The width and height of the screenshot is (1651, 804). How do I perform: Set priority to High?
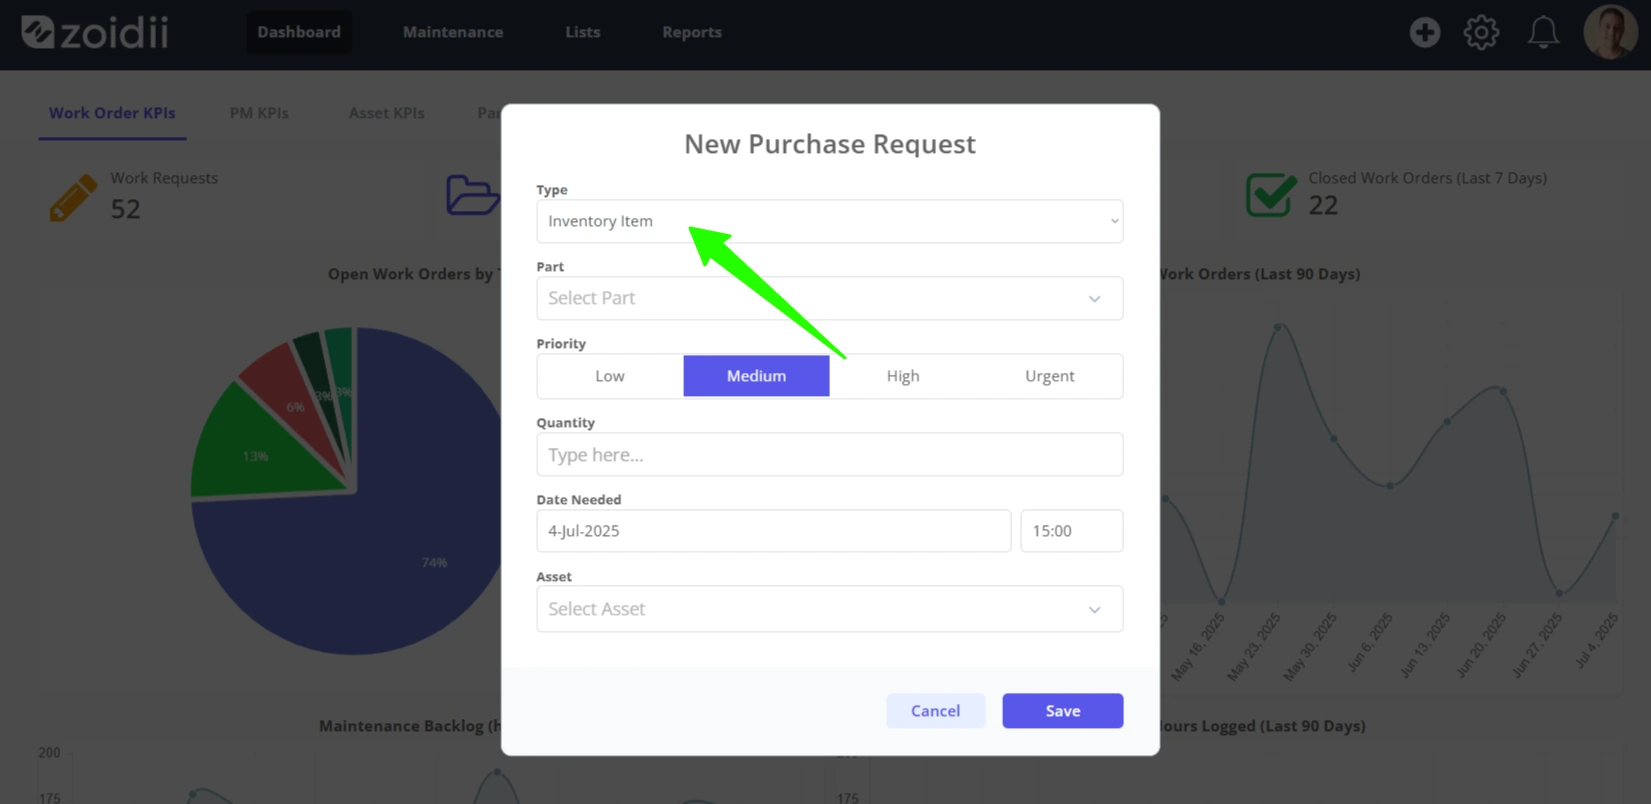903,376
